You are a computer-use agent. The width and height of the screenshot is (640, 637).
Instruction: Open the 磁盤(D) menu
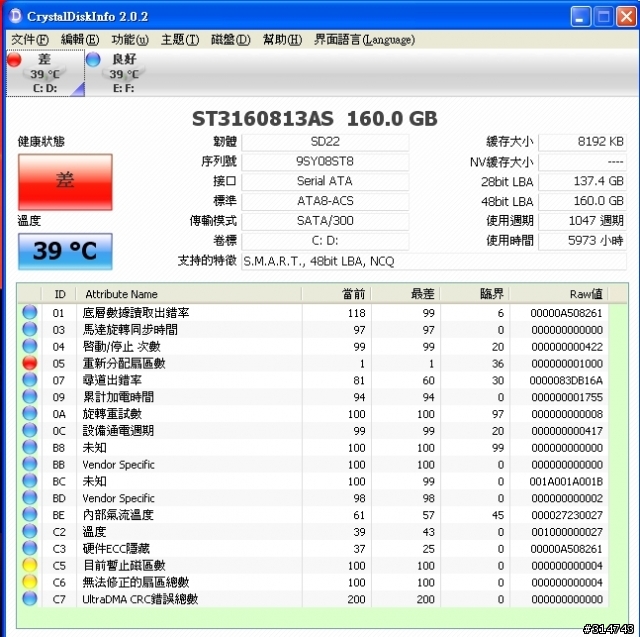231,40
